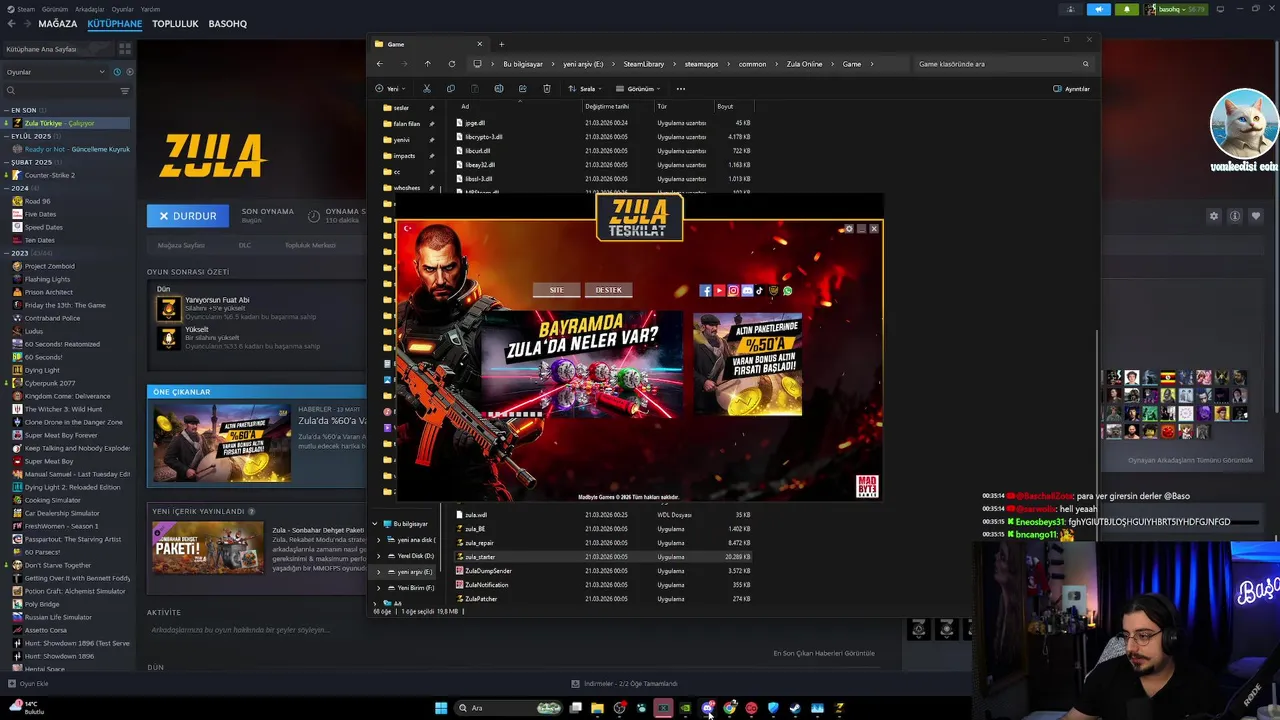The width and height of the screenshot is (1280, 720).
Task: Collapse 2024 section in Steam library
Action: [x=7, y=188]
